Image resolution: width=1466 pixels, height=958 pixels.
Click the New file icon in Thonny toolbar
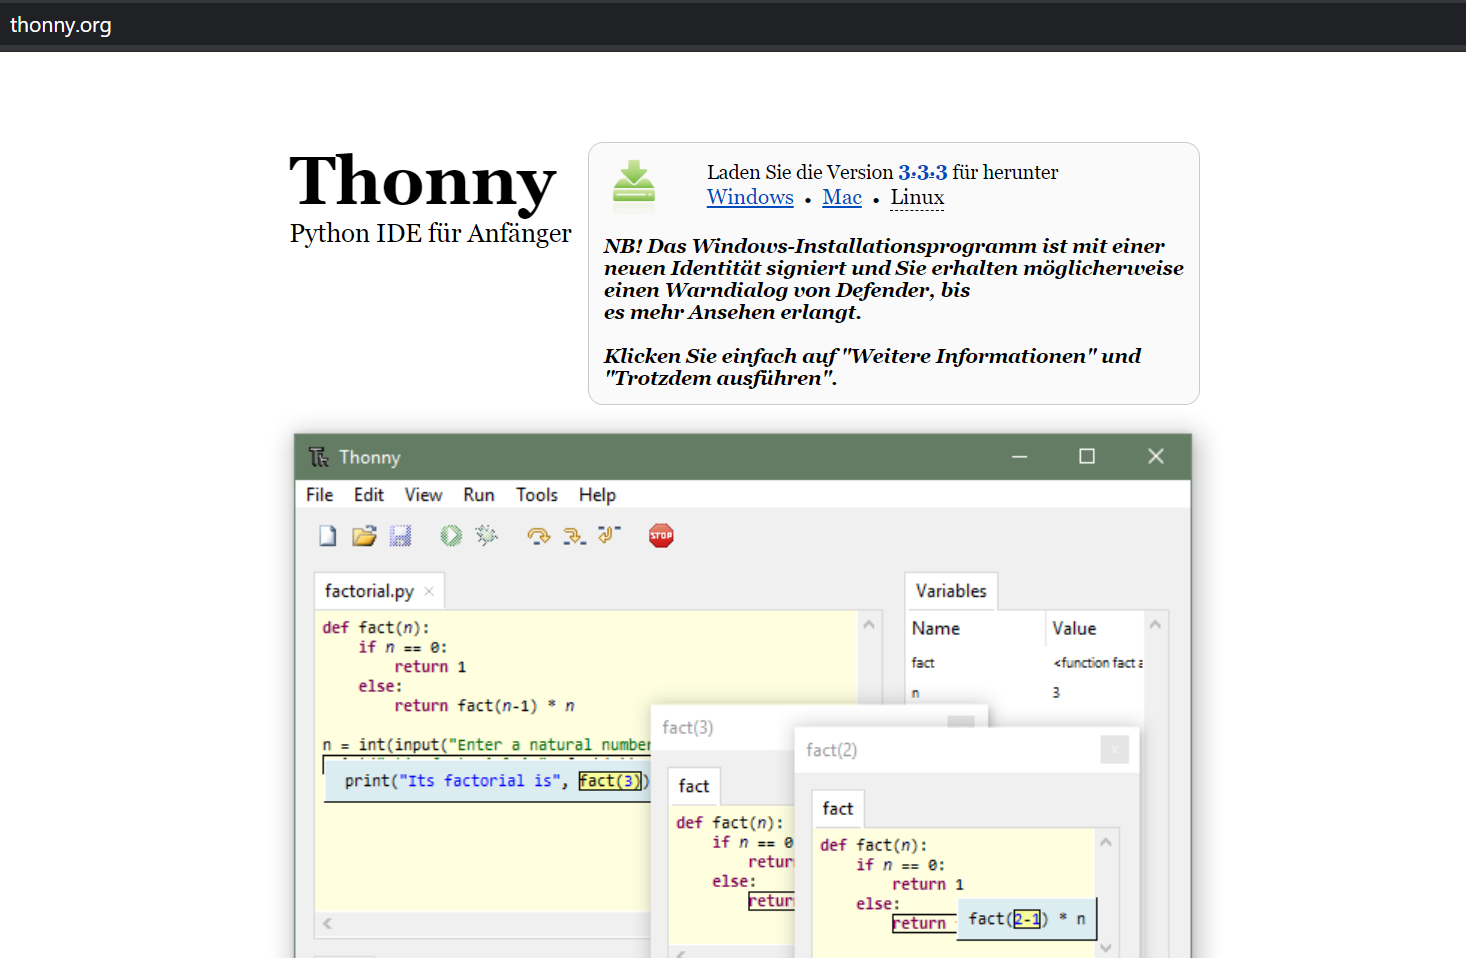[328, 536]
